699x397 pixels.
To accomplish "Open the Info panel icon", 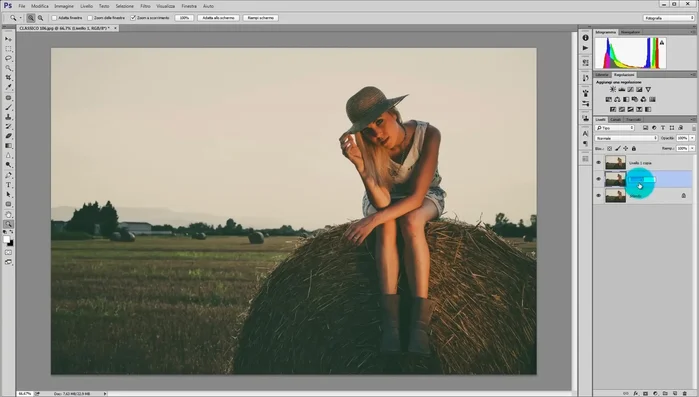I will point(585,38).
